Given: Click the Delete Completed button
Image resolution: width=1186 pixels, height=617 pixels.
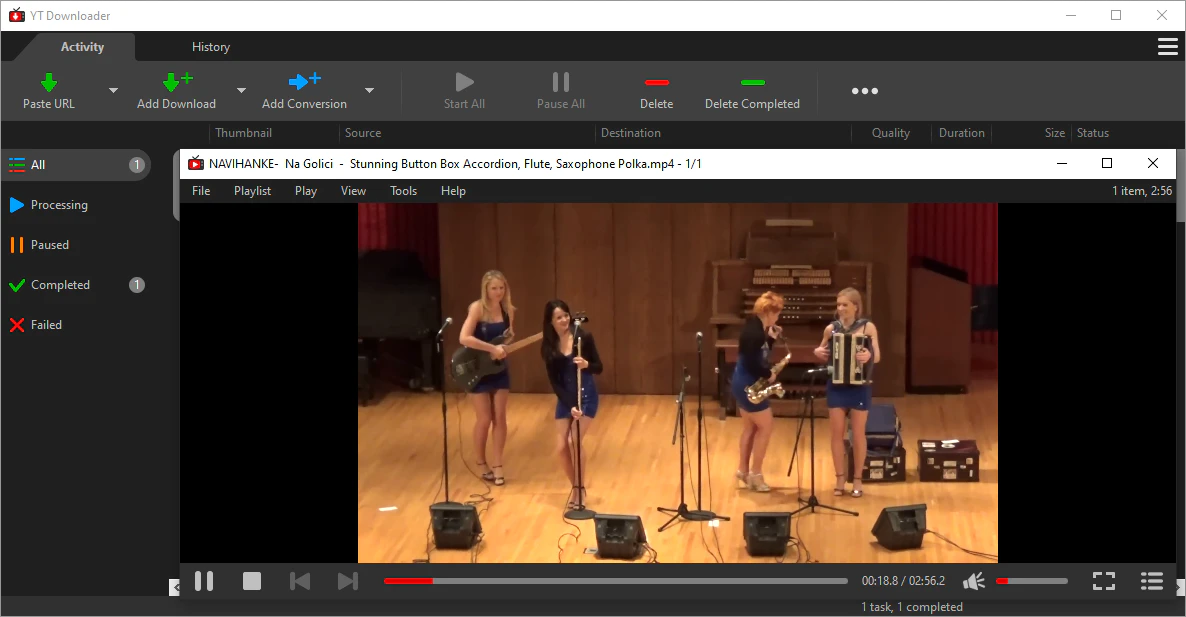Looking at the screenshot, I should [753, 91].
